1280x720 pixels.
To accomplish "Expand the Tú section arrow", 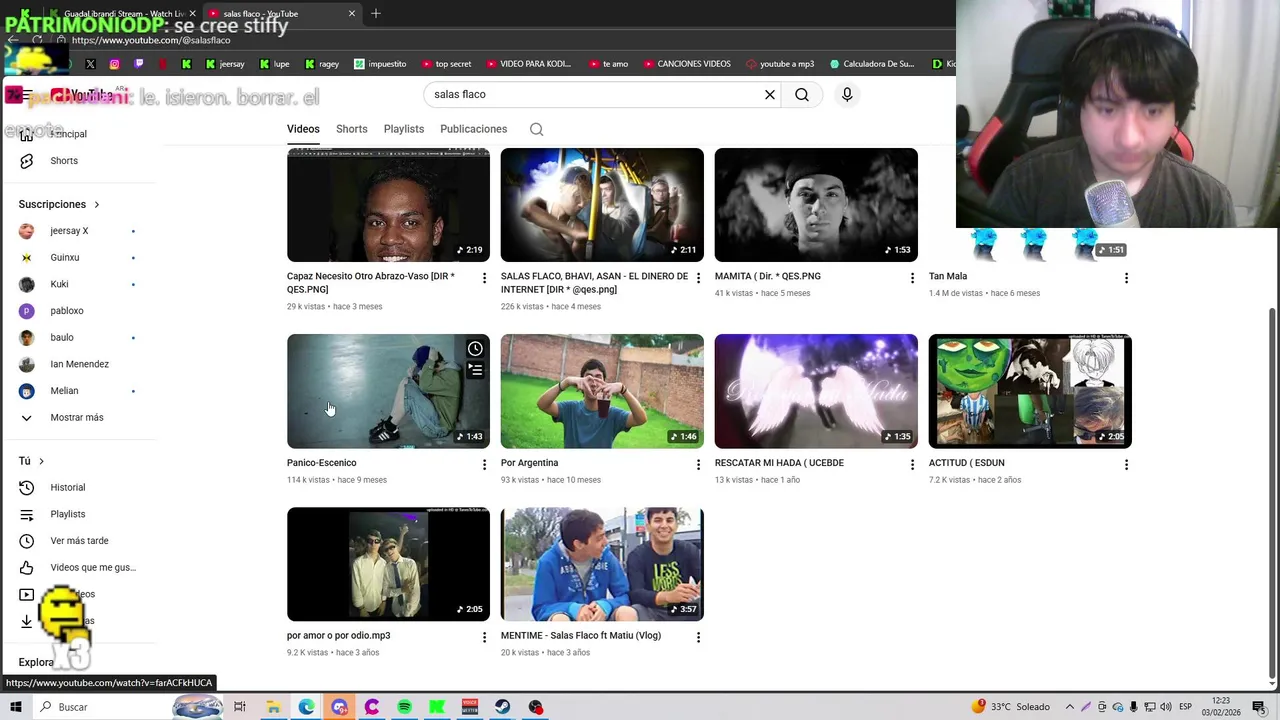I will point(41,461).
